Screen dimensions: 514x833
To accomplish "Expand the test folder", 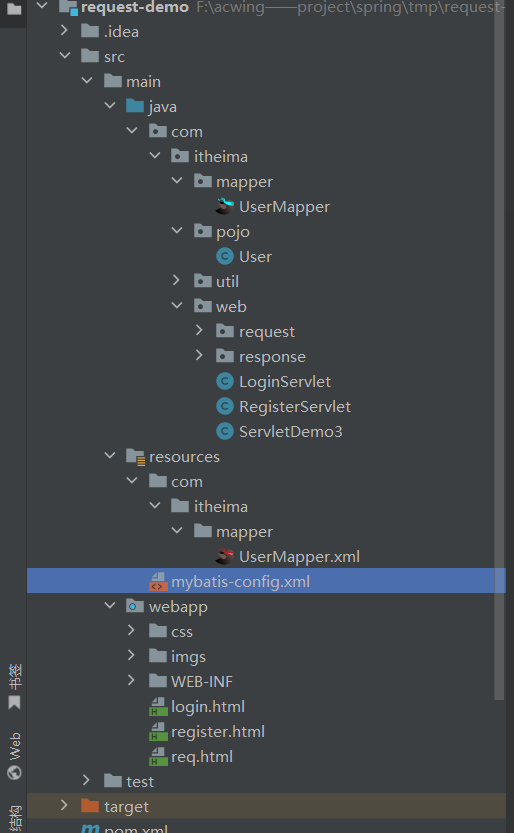I will pos(87,780).
